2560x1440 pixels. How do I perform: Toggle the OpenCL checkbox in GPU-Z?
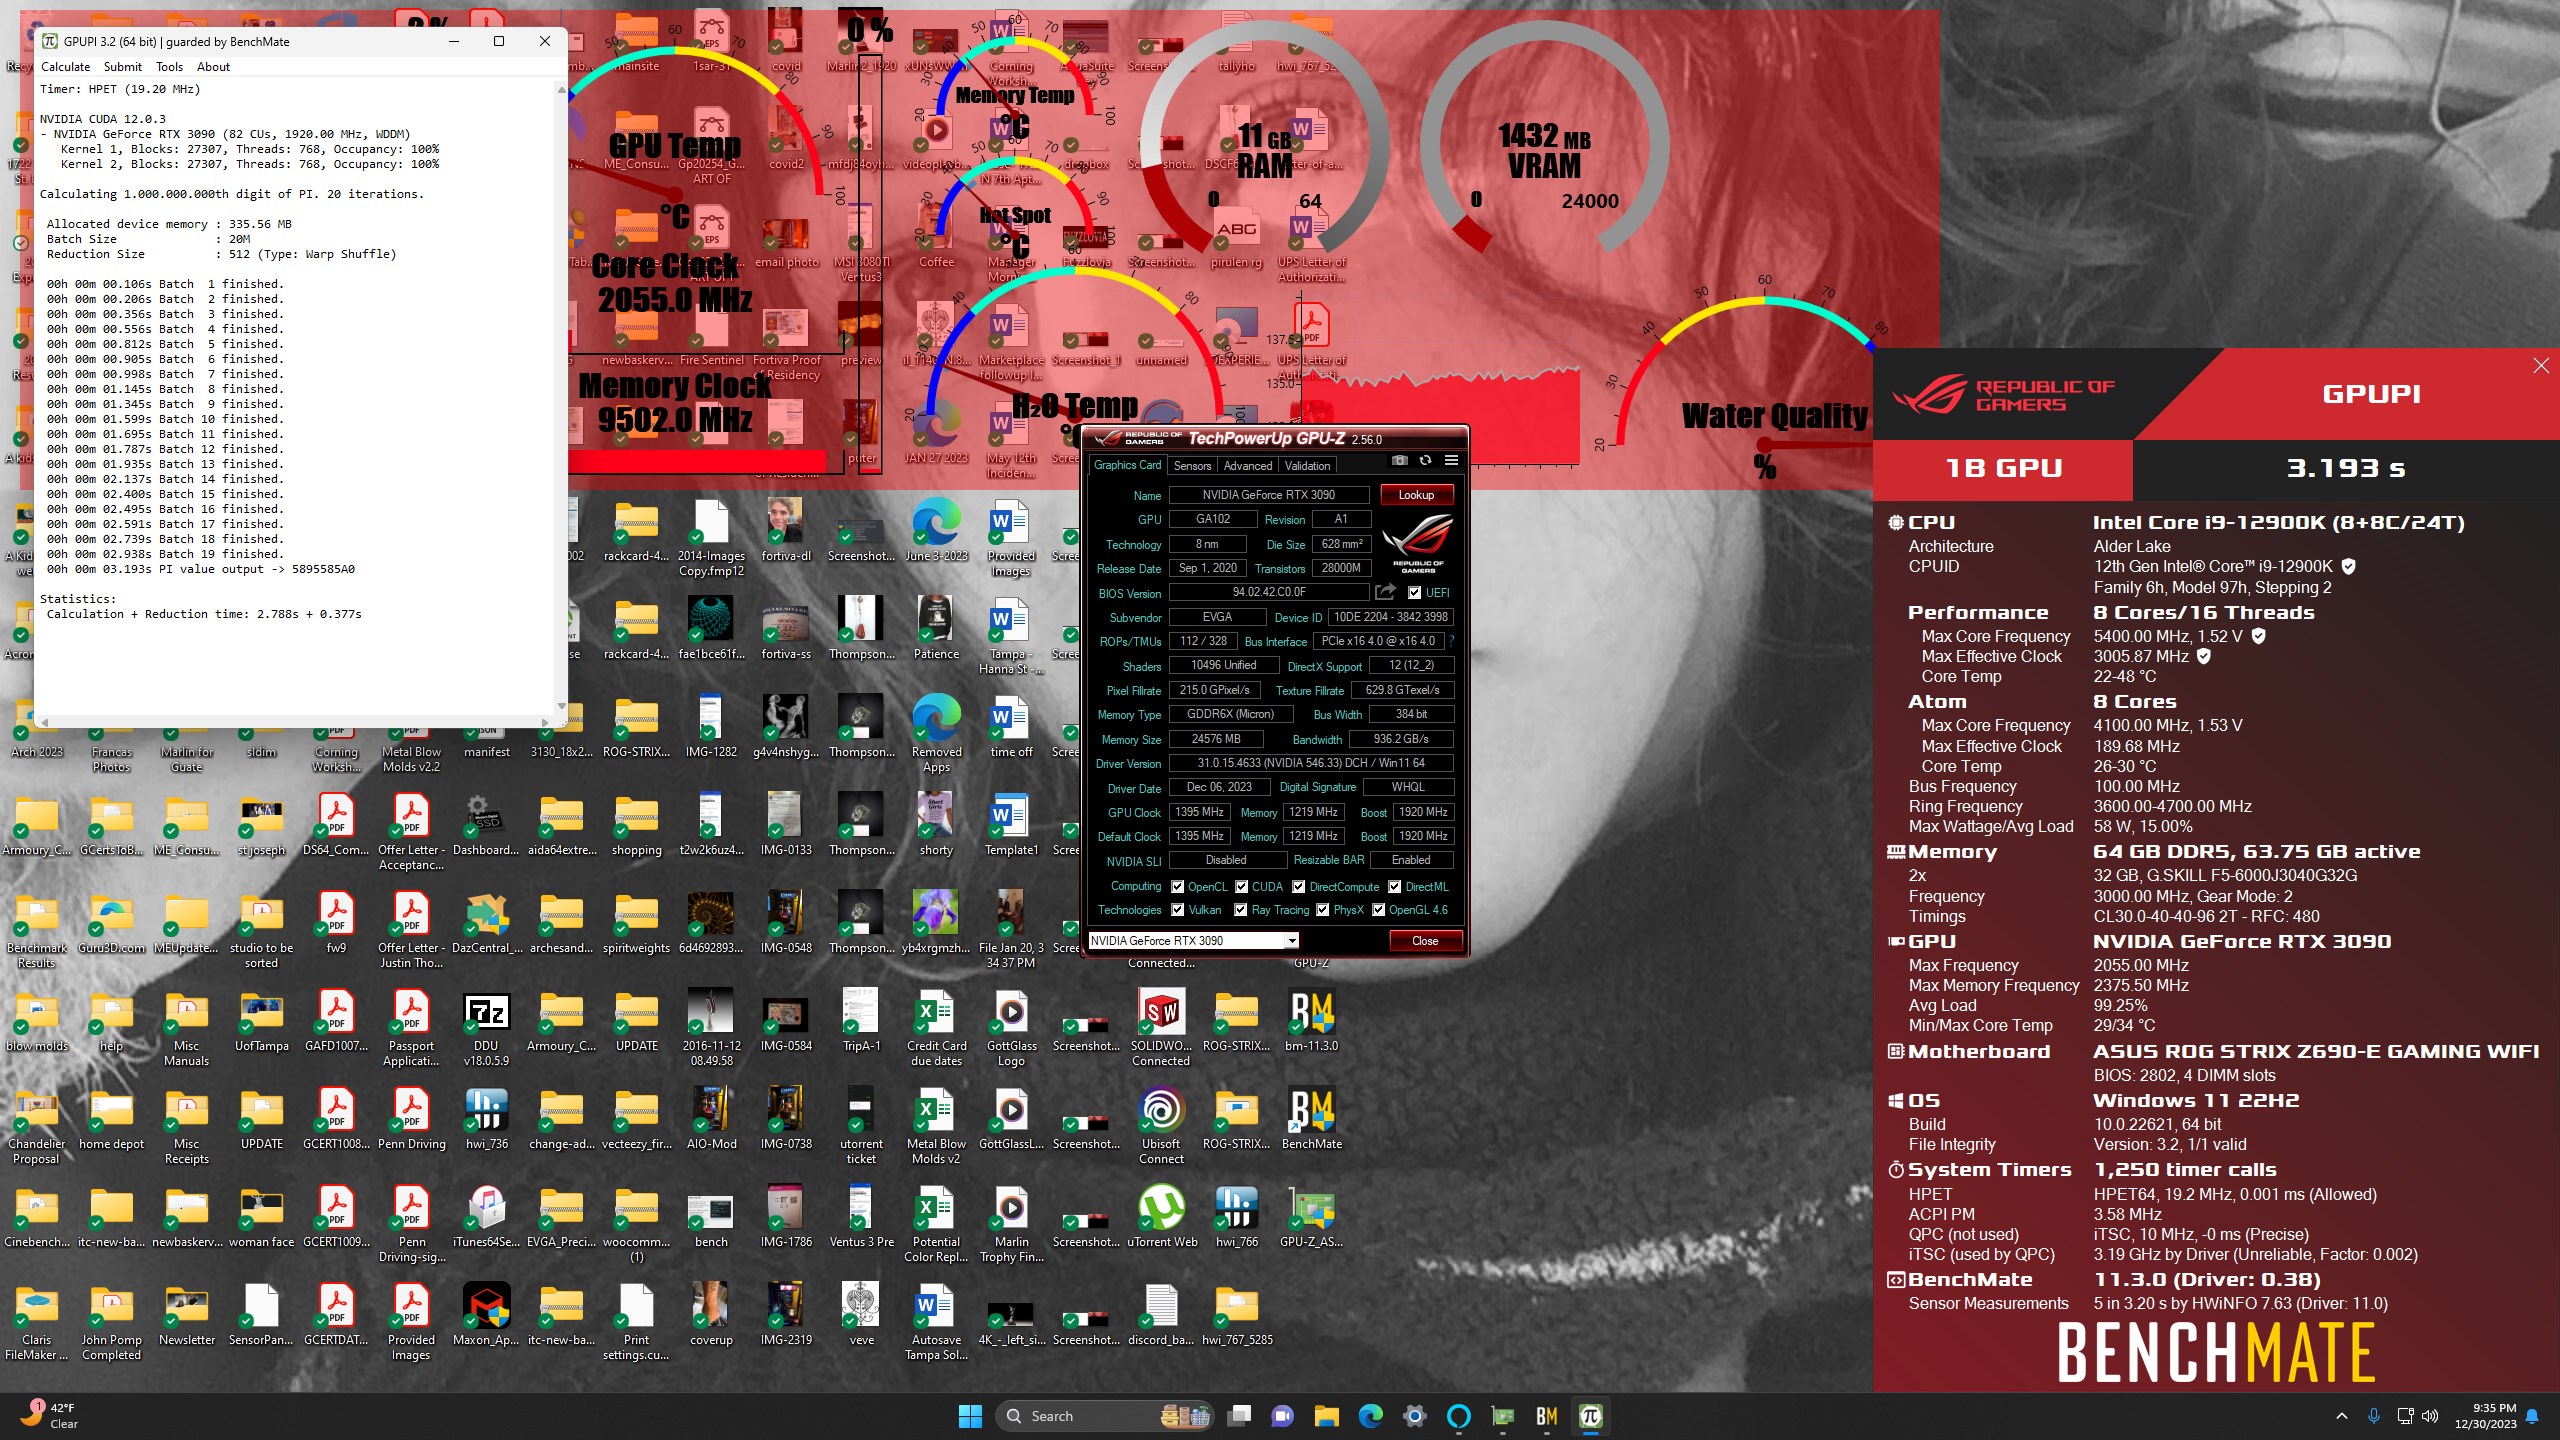click(1178, 887)
